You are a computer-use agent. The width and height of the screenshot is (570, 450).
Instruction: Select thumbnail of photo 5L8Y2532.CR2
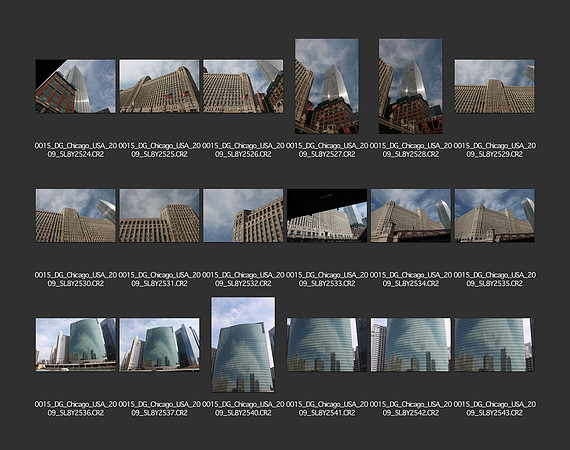point(243,216)
